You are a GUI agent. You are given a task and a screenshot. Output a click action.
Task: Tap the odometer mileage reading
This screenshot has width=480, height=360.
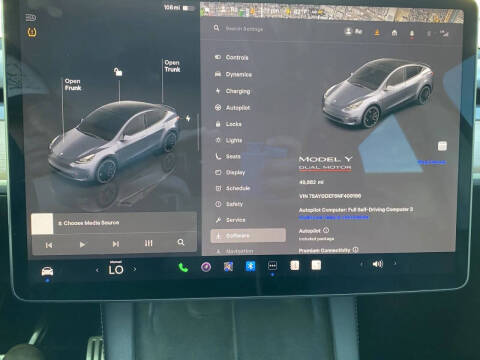(311, 182)
